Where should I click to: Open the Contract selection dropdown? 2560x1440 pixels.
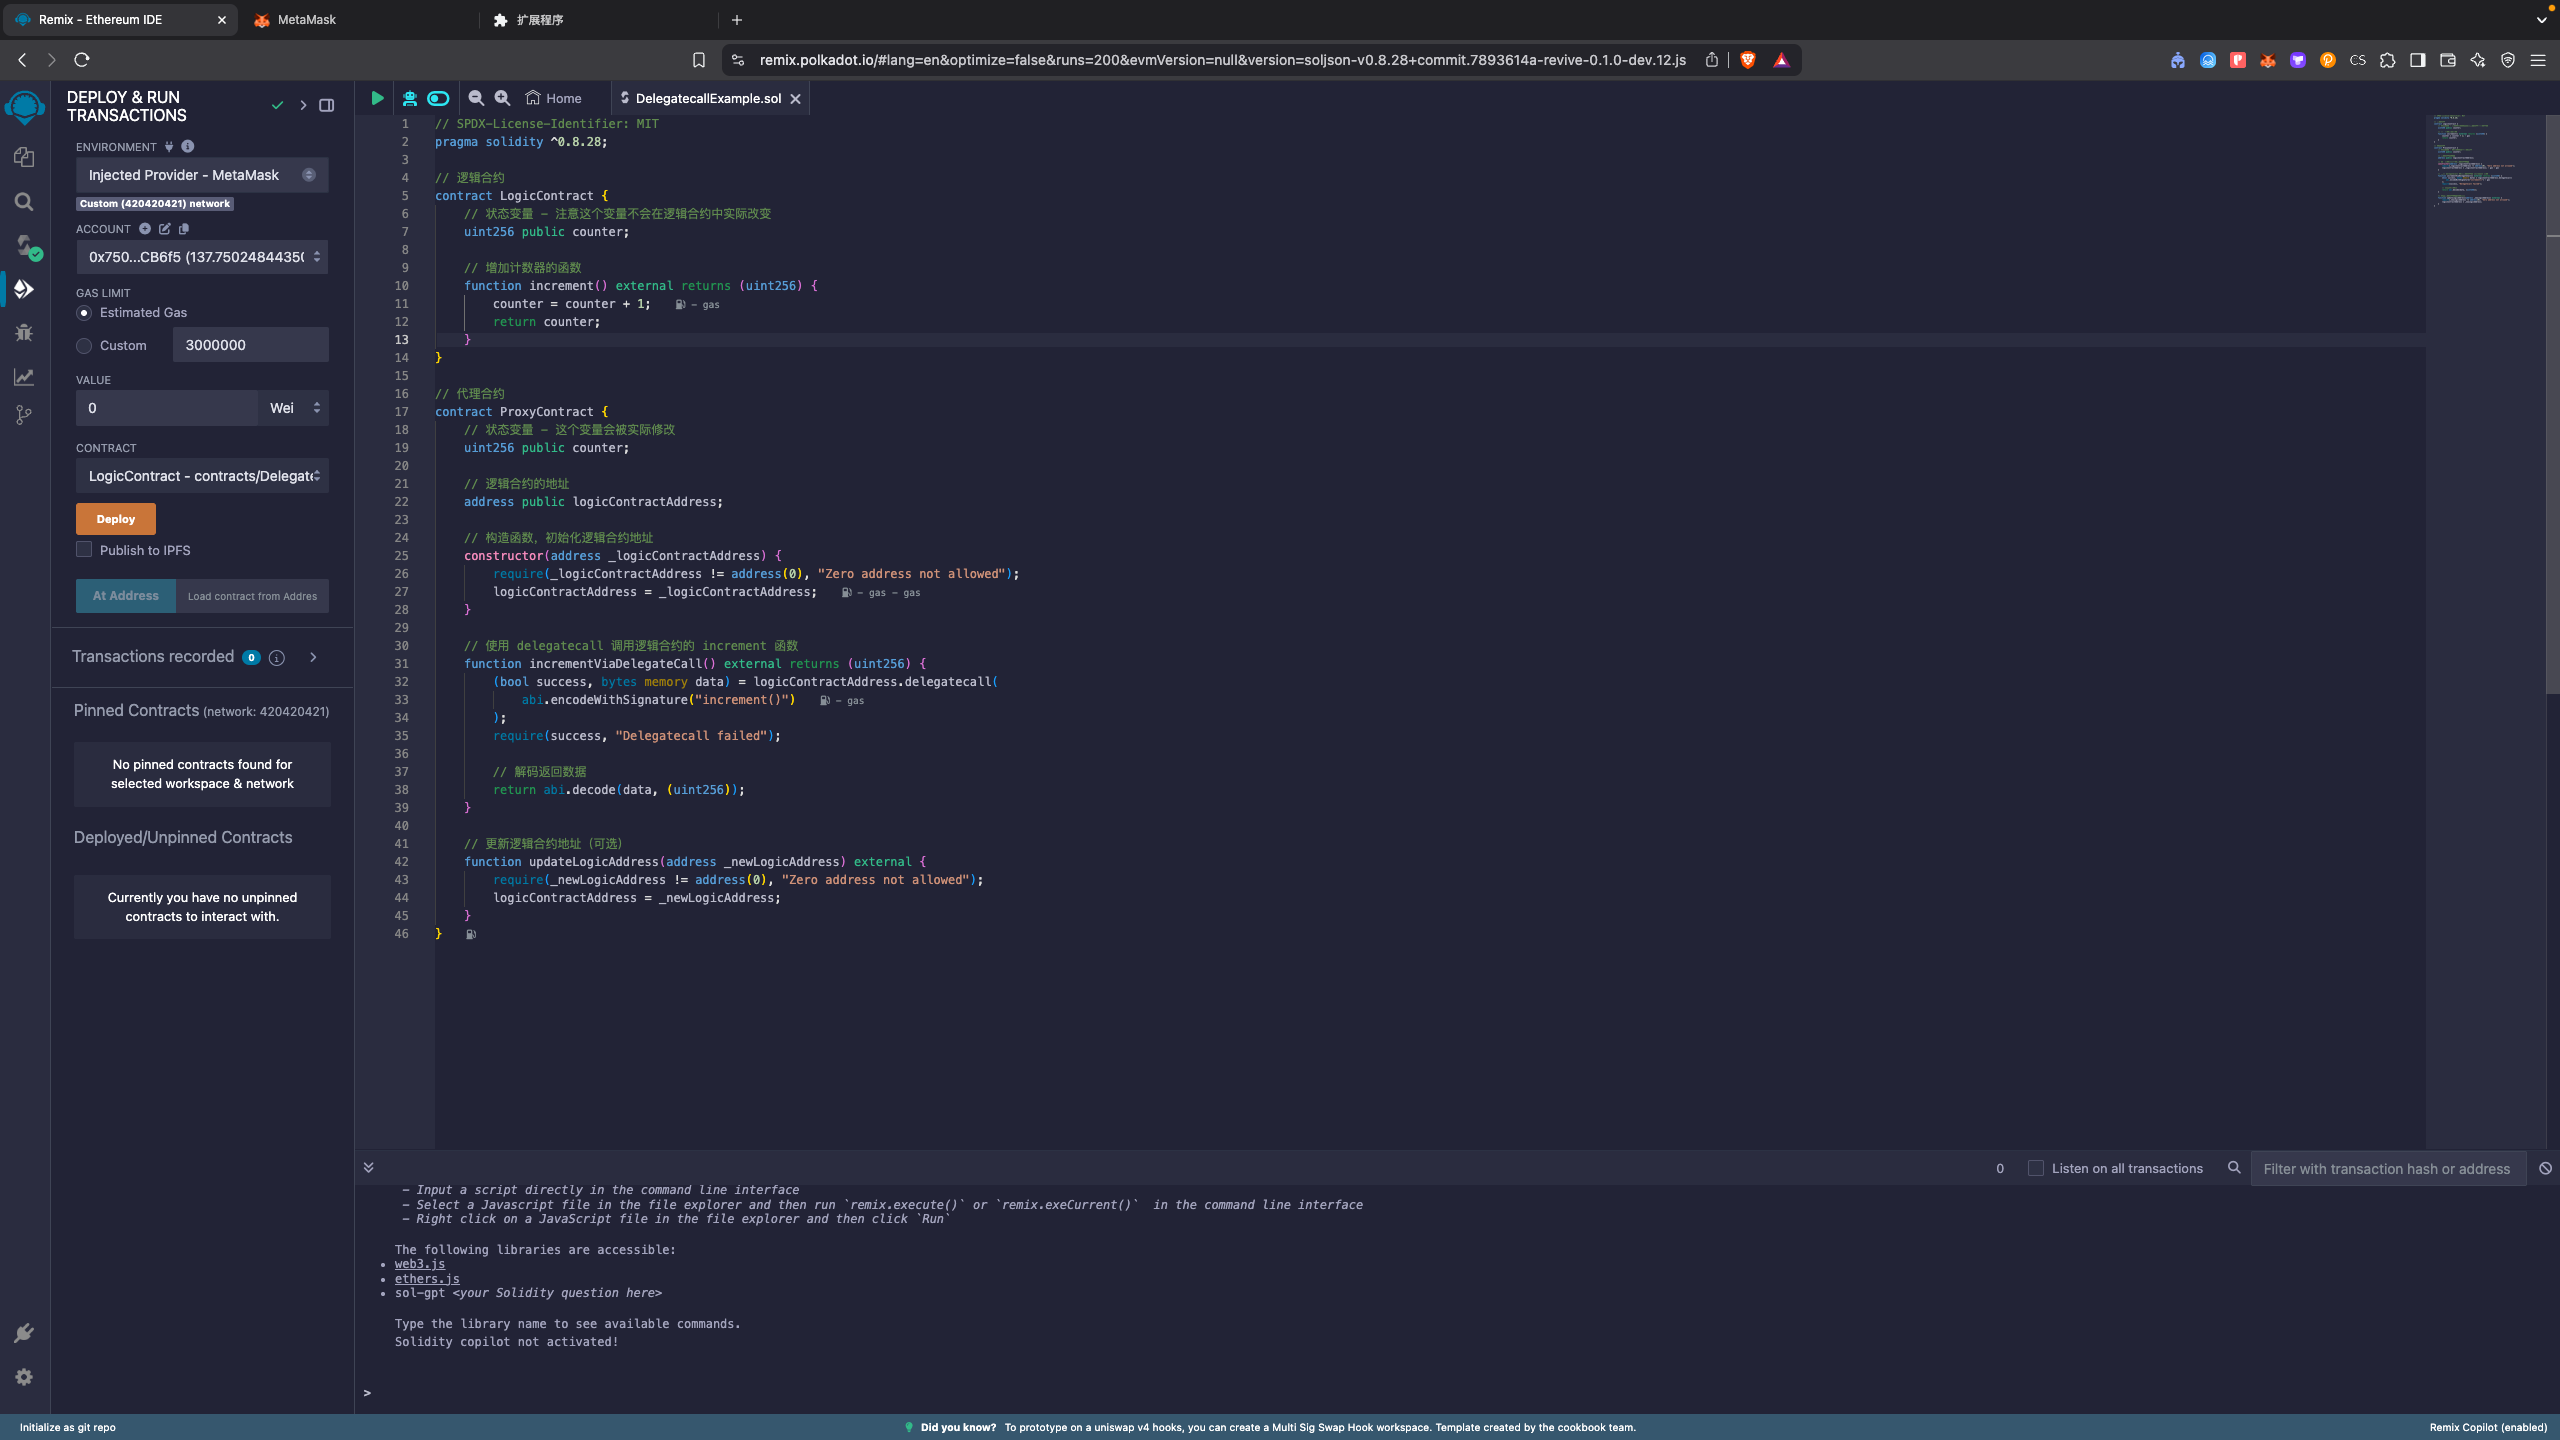[202, 476]
